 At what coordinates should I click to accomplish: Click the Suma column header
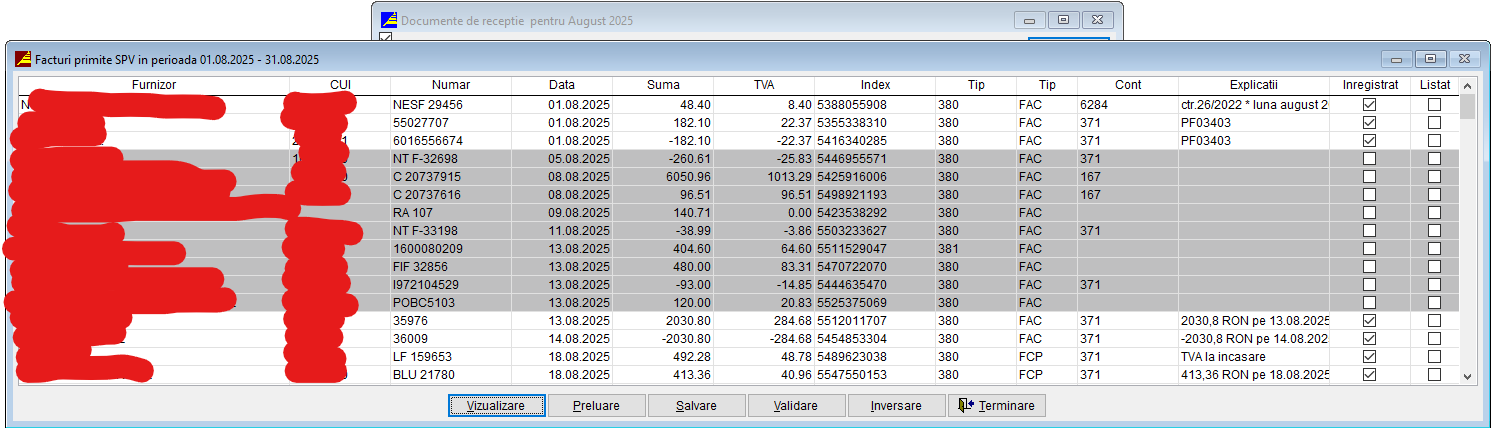pos(662,85)
